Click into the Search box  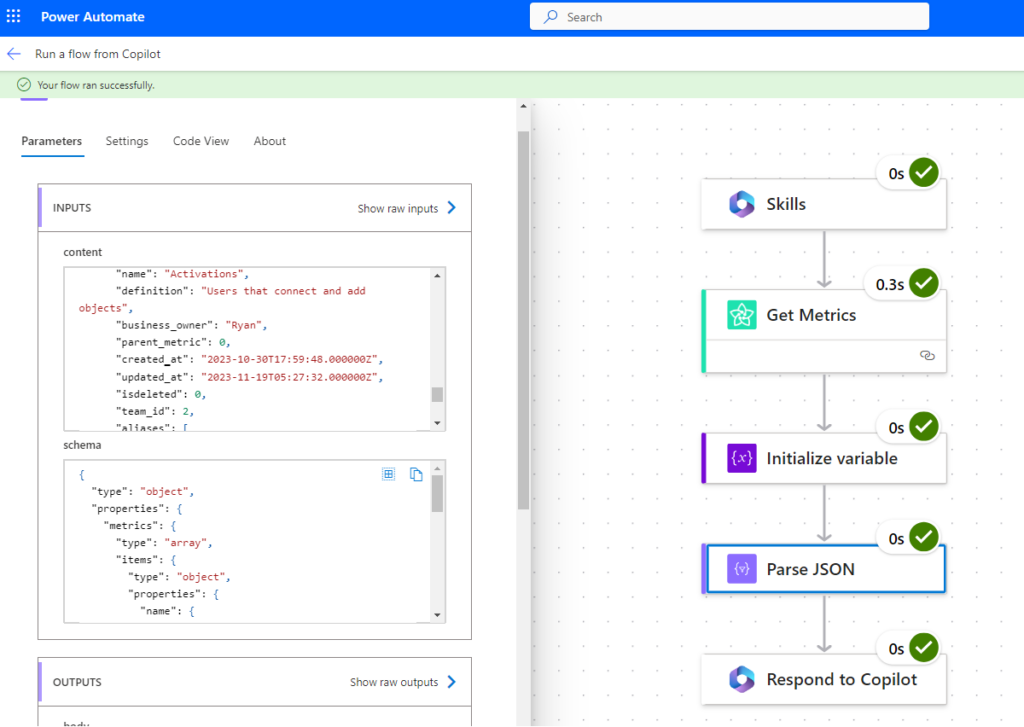click(x=729, y=17)
